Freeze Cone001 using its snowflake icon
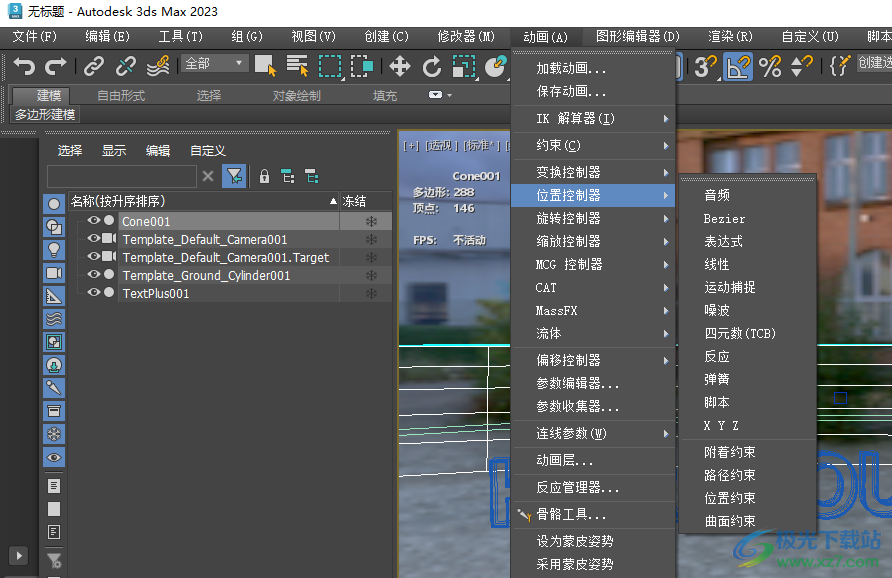The image size is (892, 578). (x=371, y=221)
